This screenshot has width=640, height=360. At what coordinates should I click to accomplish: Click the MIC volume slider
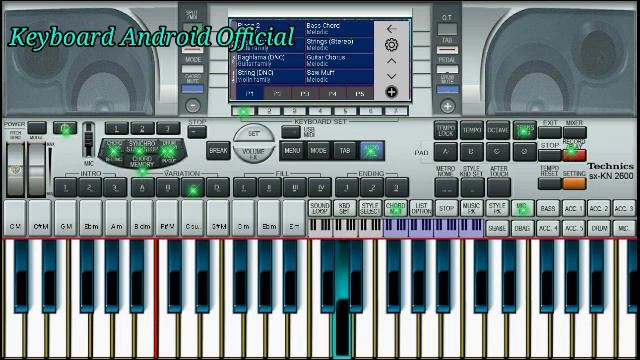click(88, 139)
